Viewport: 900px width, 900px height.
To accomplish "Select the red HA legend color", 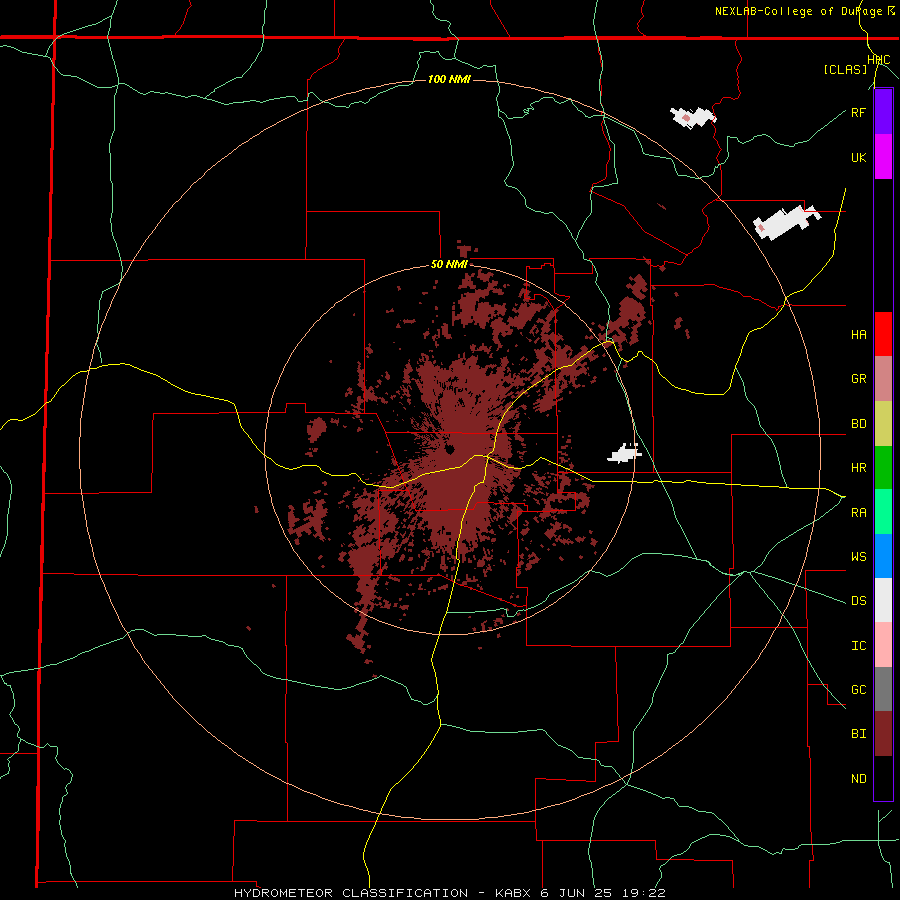I will pyautogui.click(x=883, y=334).
